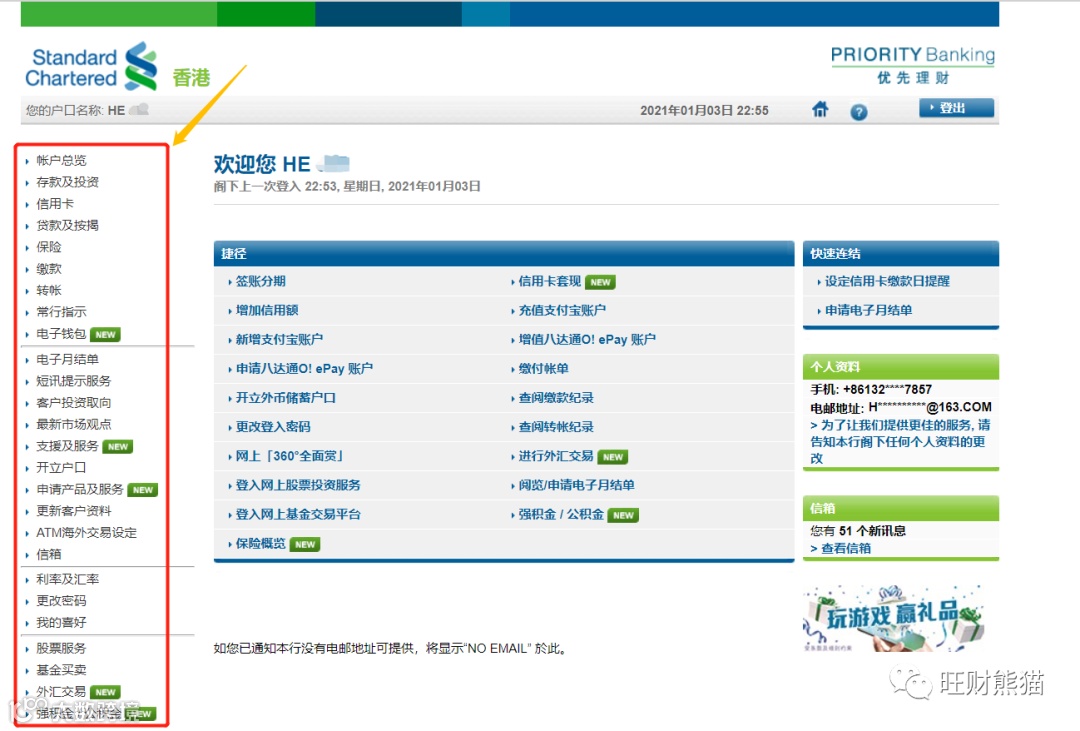The height and width of the screenshot is (731, 1080).
Task: Click 登入网上基金交易平台 link
Action: click(298, 514)
